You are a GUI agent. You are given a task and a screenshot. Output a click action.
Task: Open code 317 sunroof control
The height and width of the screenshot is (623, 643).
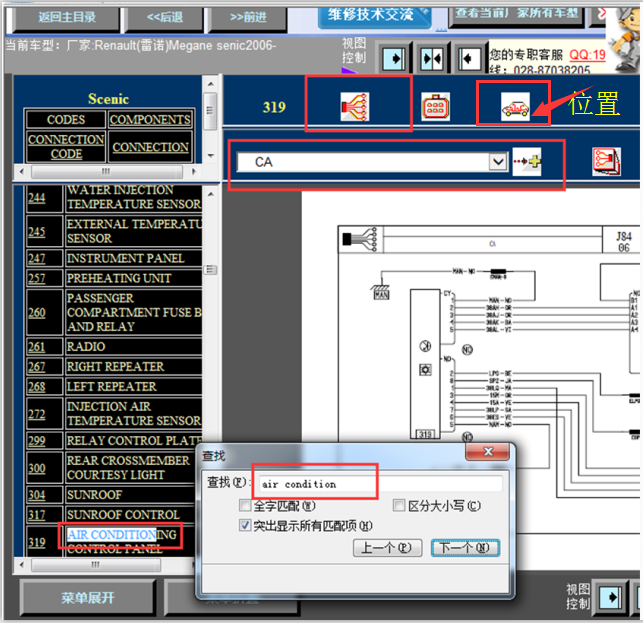(x=36, y=515)
